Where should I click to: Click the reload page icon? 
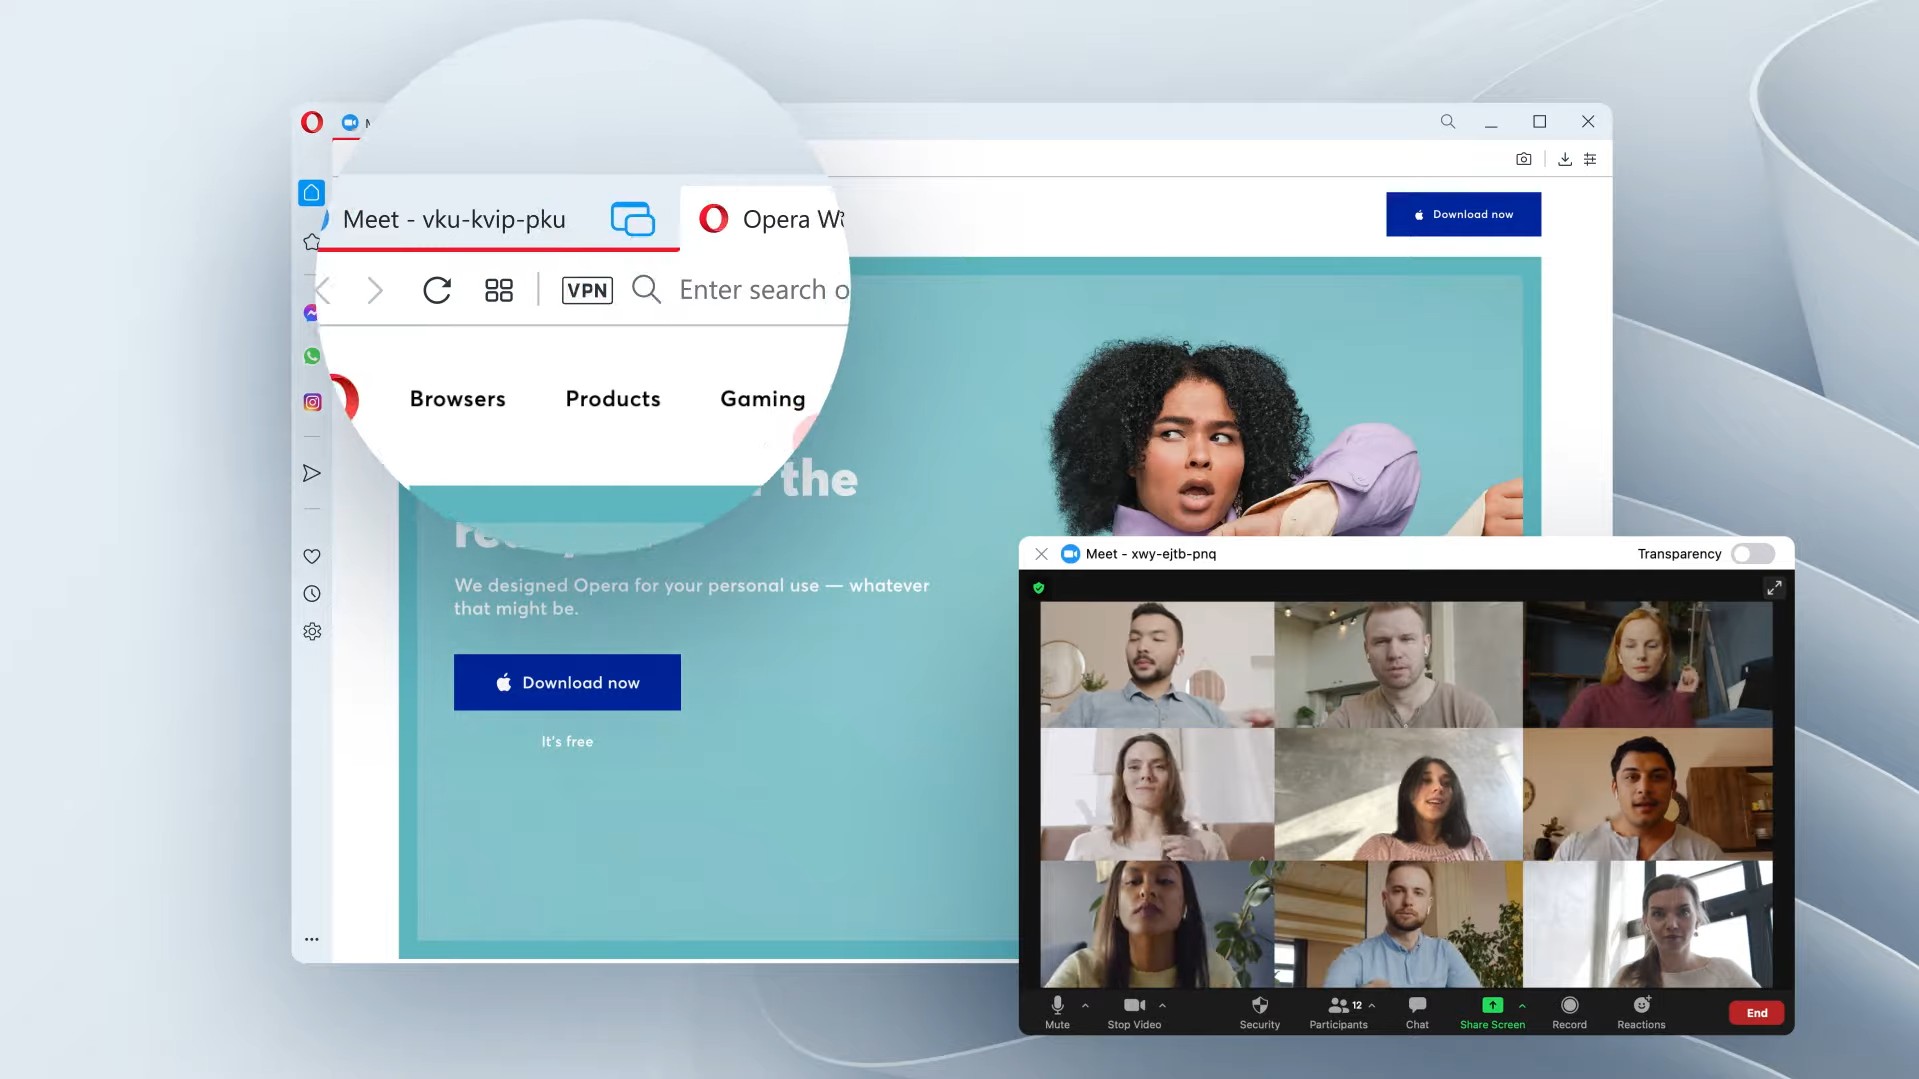[x=437, y=290]
